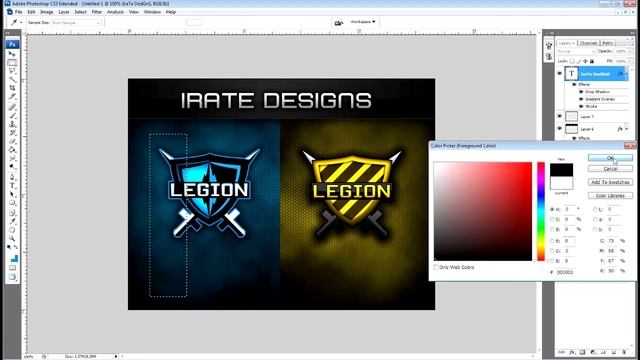Viewport: 640px width, 360px height.
Task: Hide Layer 7 visibility eye
Action: coord(560,117)
